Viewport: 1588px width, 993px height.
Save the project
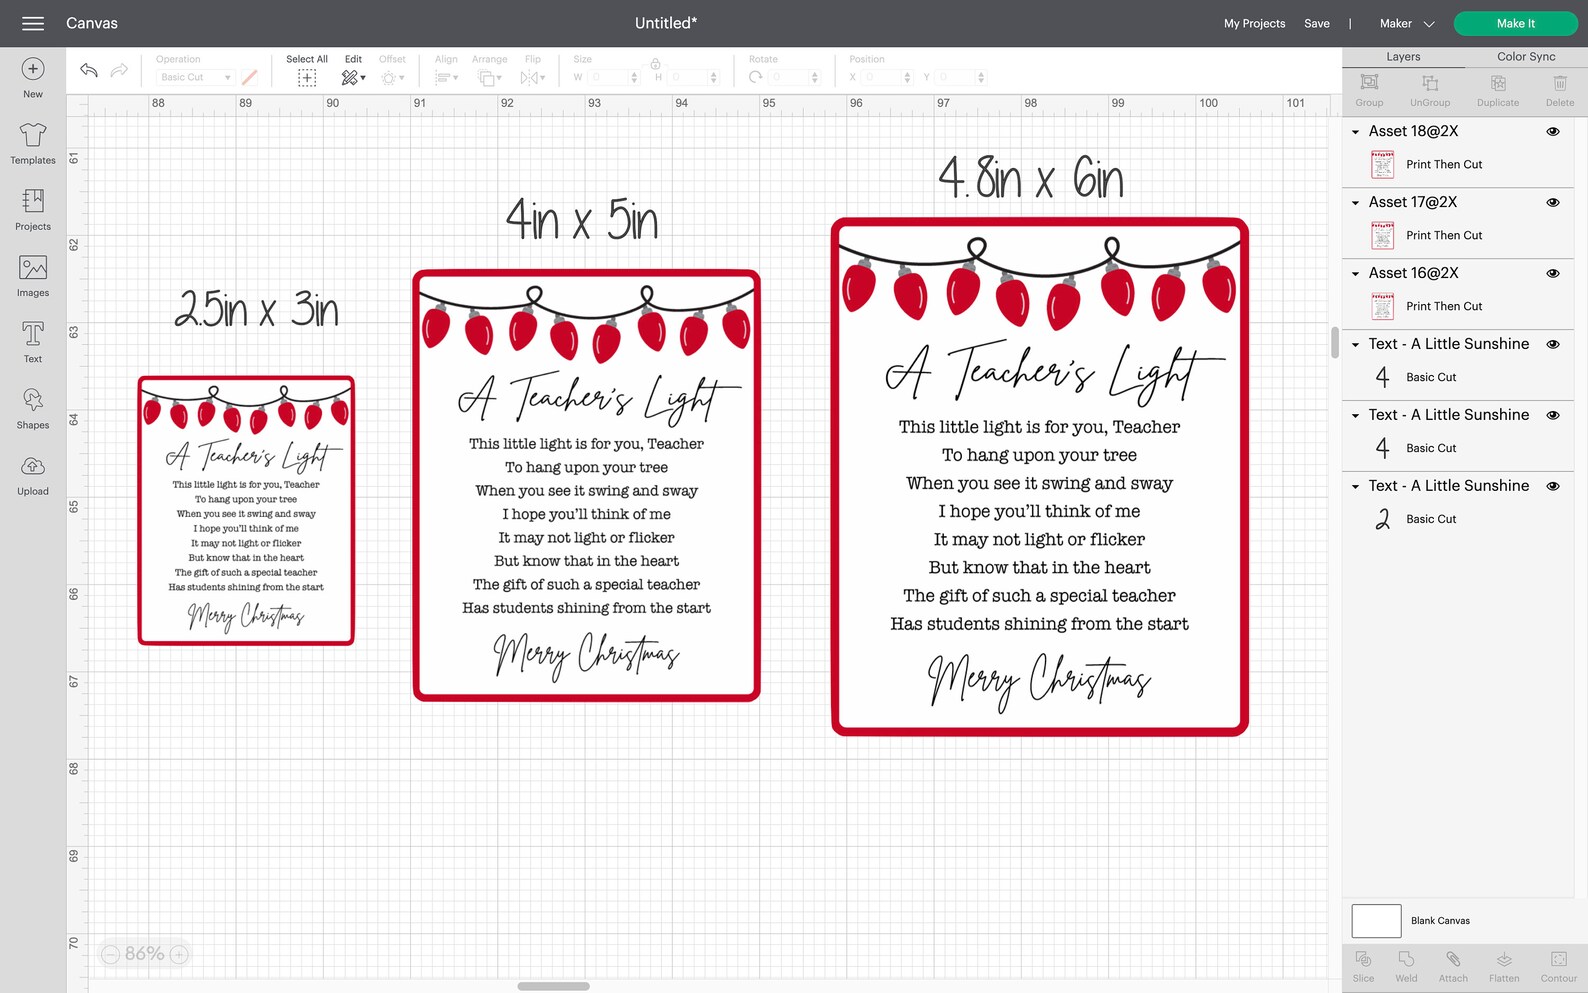coord(1316,23)
